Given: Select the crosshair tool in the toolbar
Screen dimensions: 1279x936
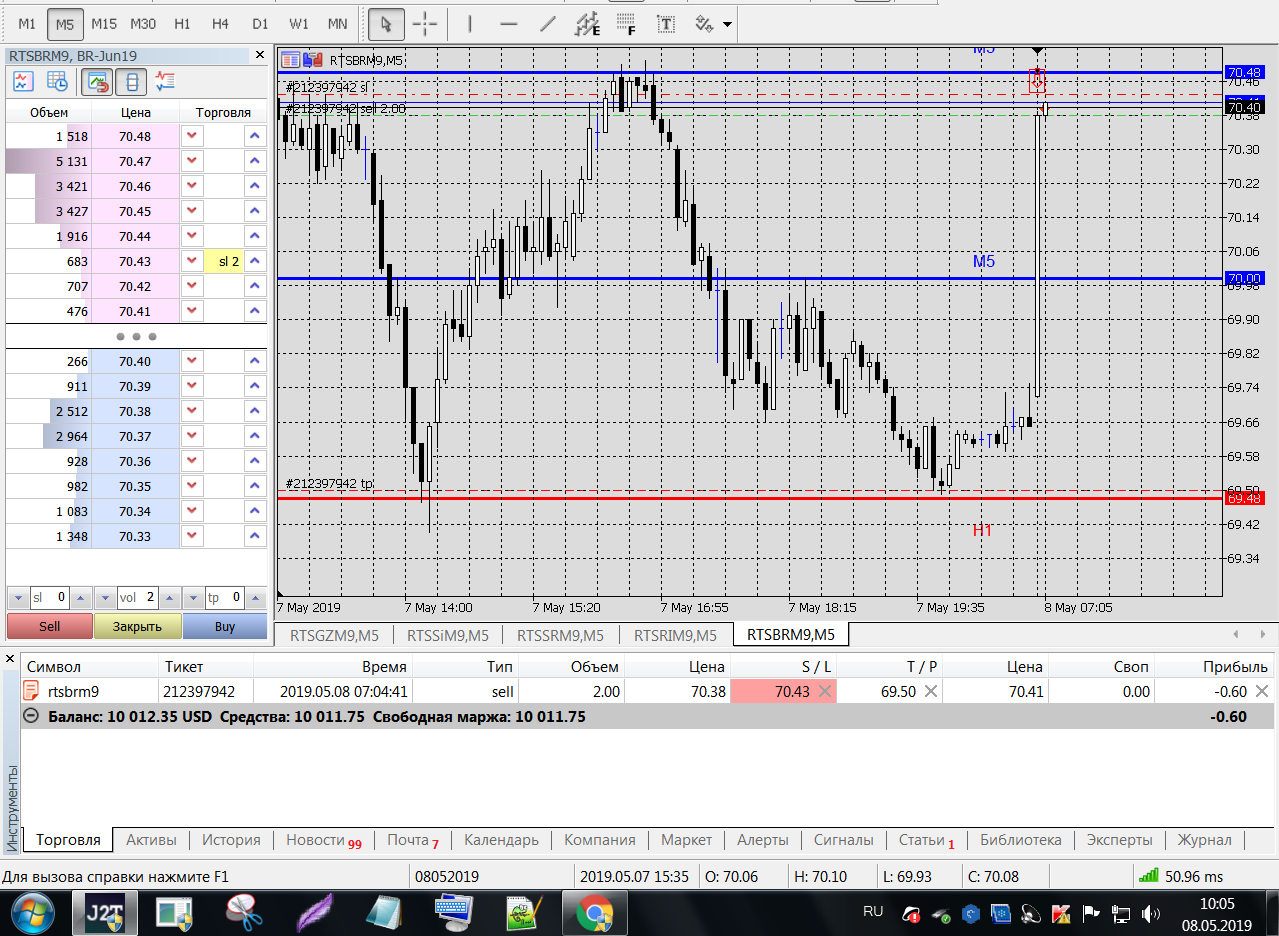Looking at the screenshot, I should (425, 23).
